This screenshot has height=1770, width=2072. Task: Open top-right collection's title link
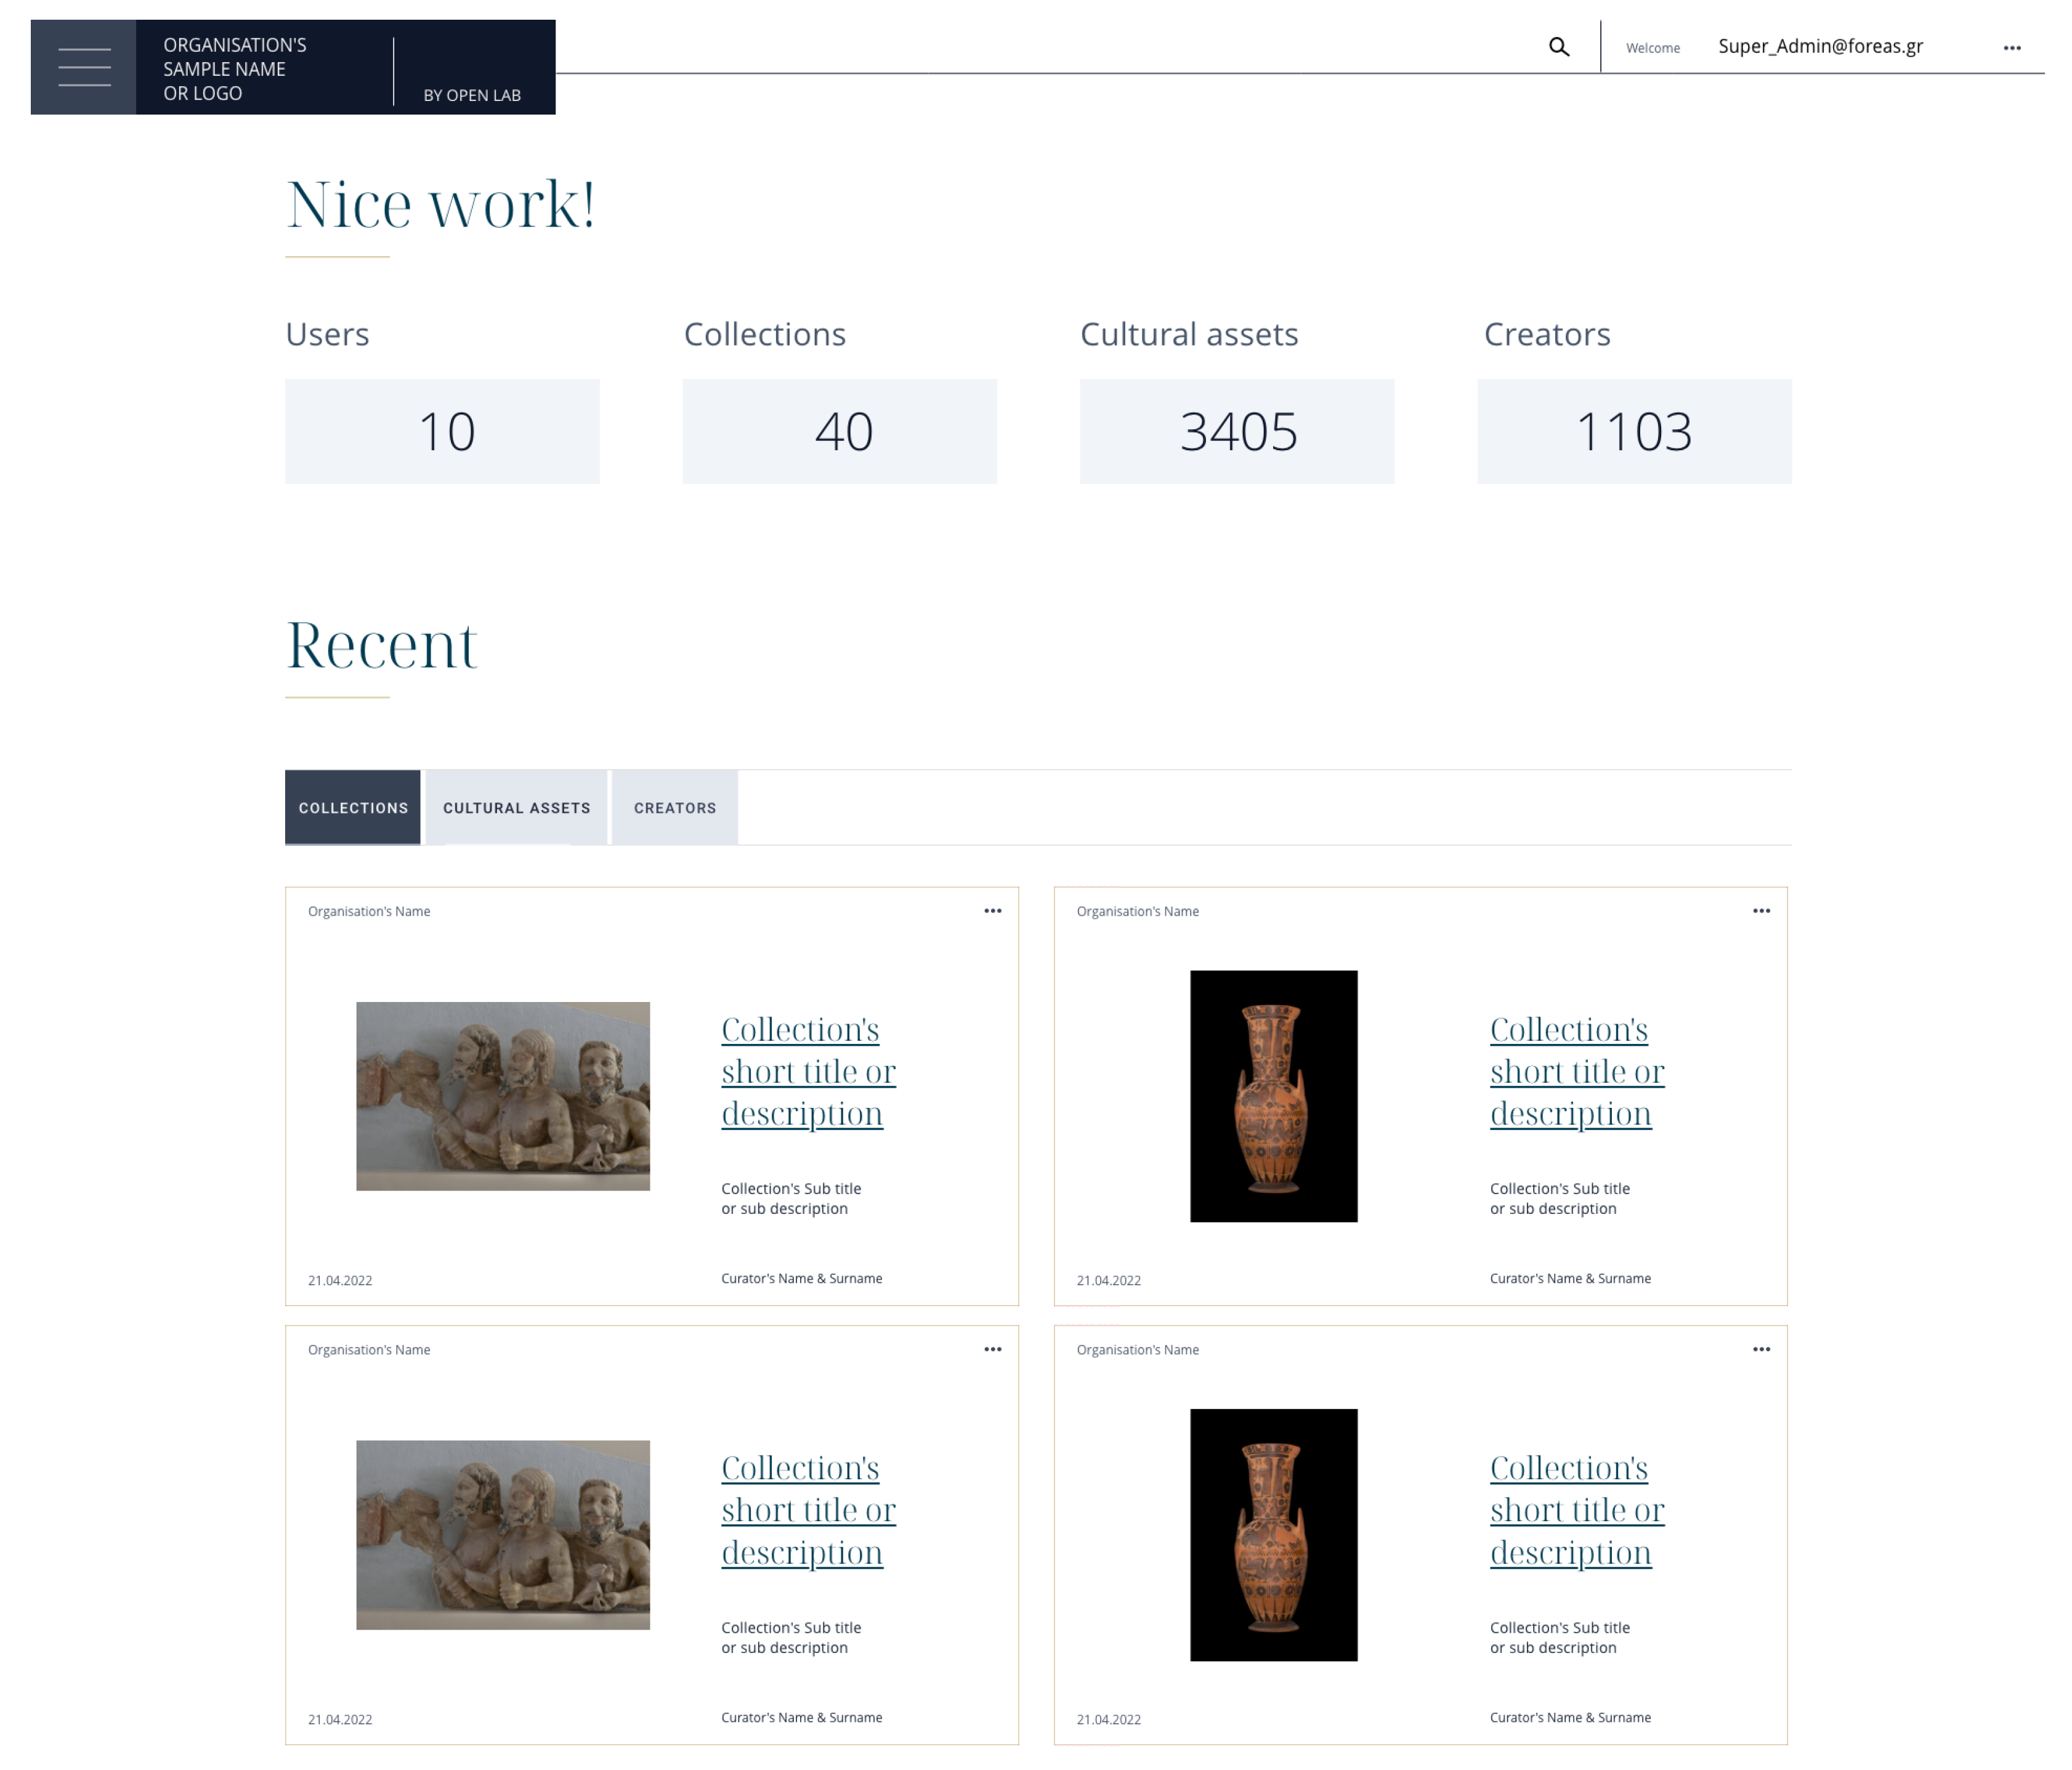1576,1071
